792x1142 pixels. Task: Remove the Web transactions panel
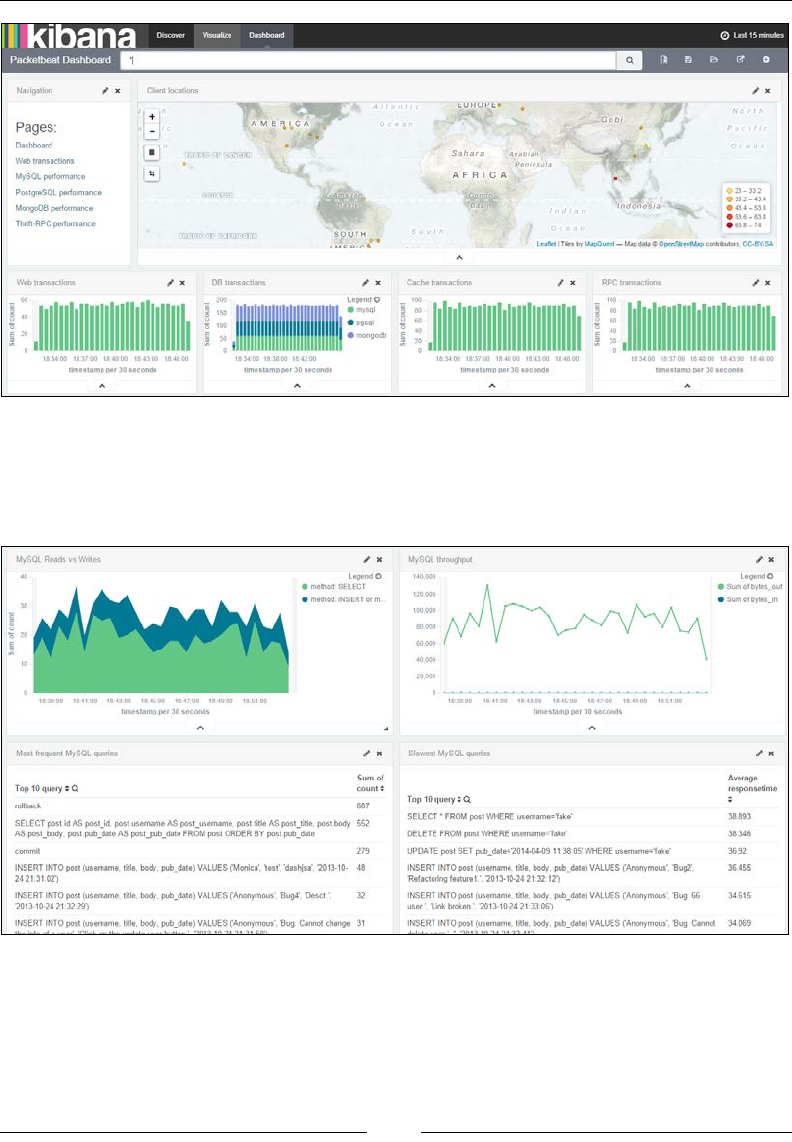click(182, 283)
